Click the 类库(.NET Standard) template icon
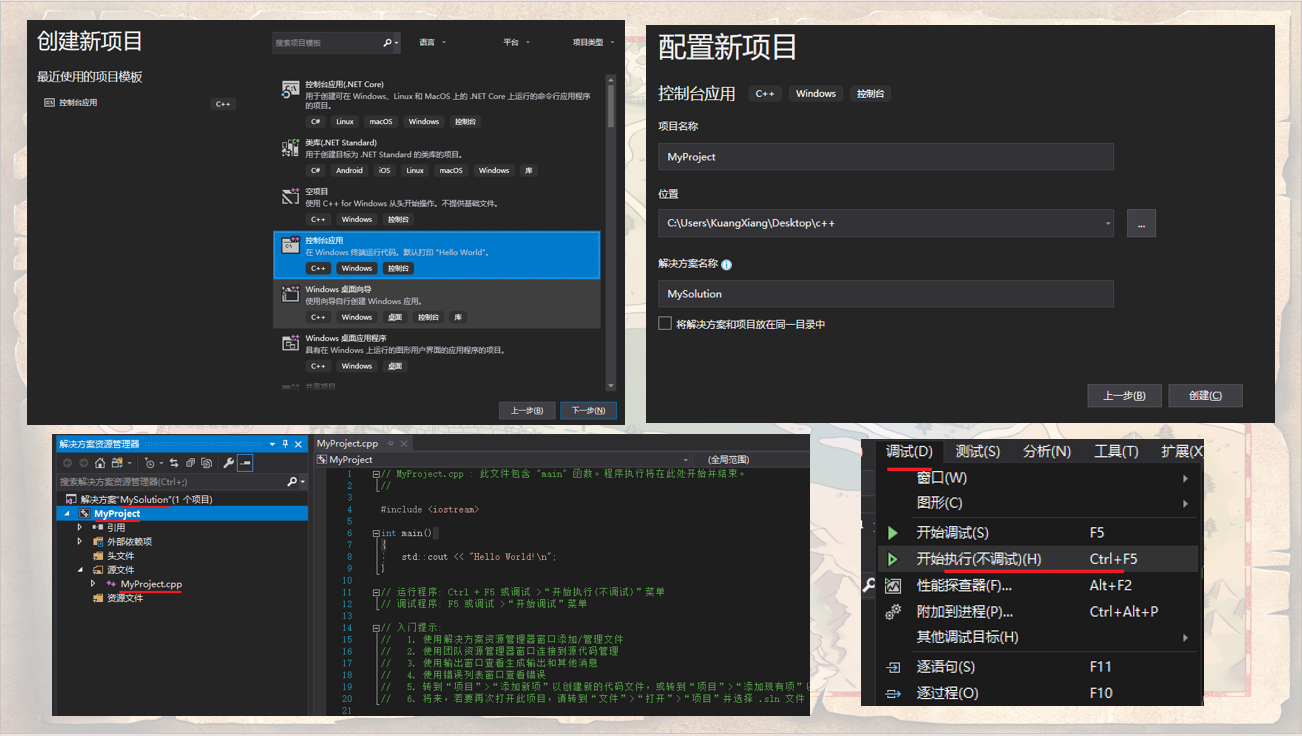 pos(290,148)
